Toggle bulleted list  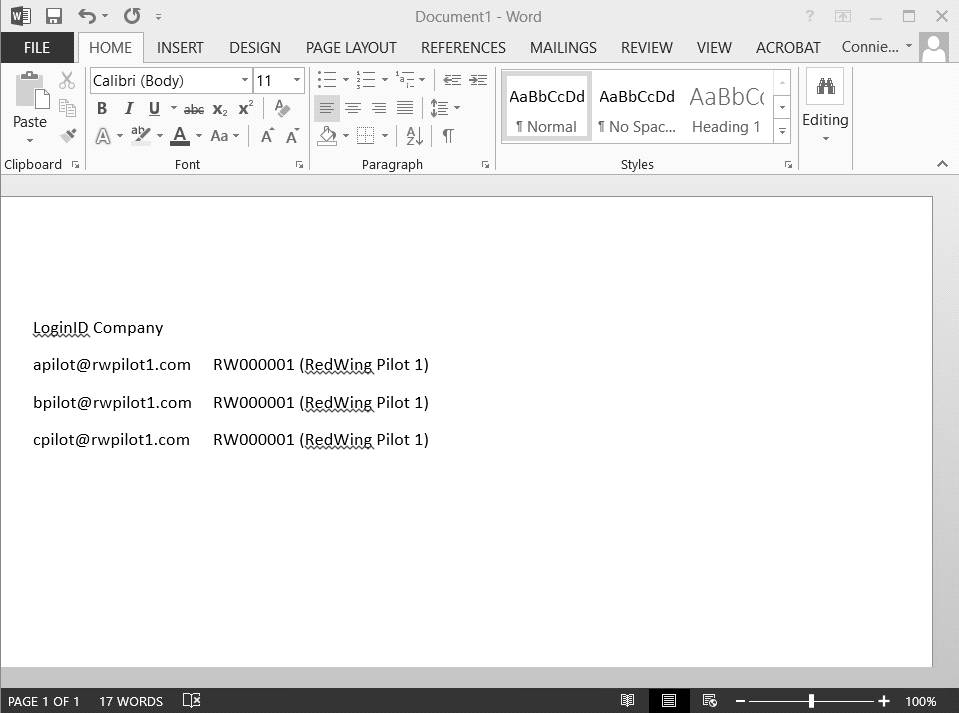coord(327,80)
